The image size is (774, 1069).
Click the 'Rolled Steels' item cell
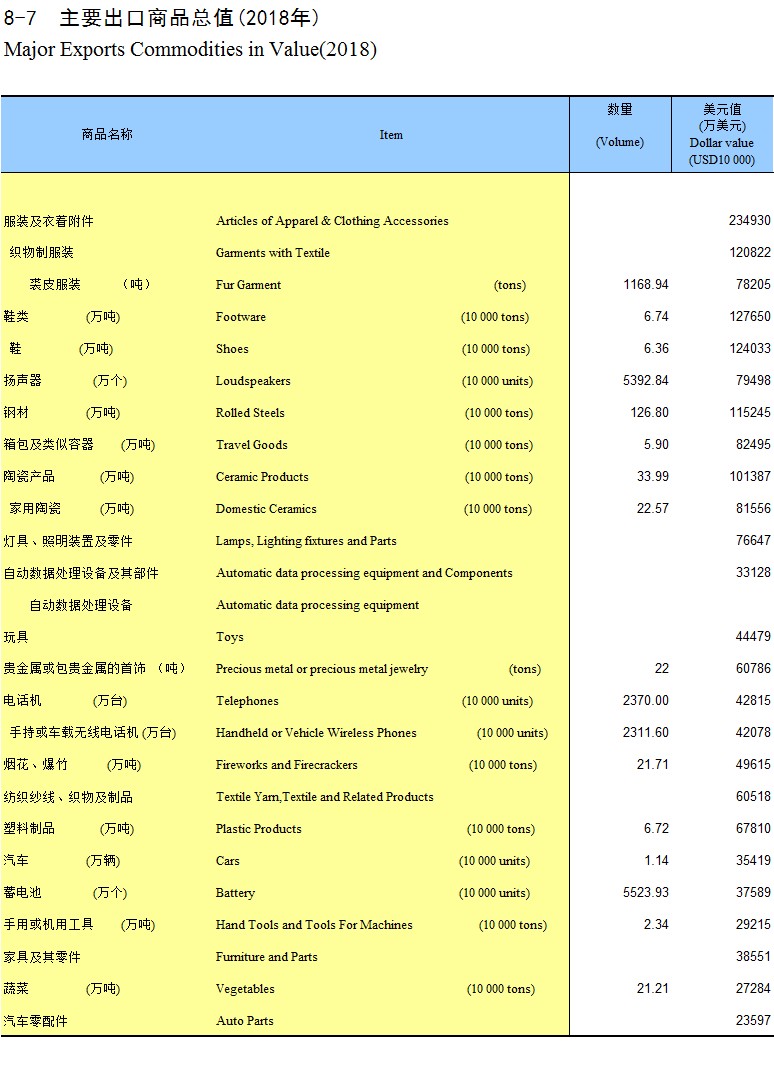point(250,413)
